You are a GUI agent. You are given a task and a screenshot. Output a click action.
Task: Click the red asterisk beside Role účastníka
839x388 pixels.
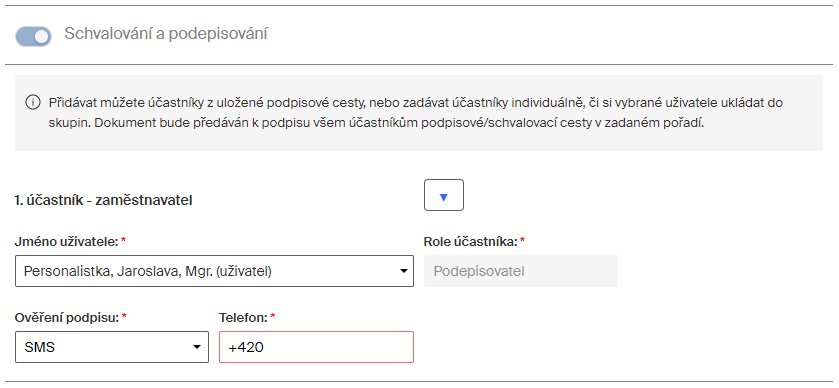[523, 240]
